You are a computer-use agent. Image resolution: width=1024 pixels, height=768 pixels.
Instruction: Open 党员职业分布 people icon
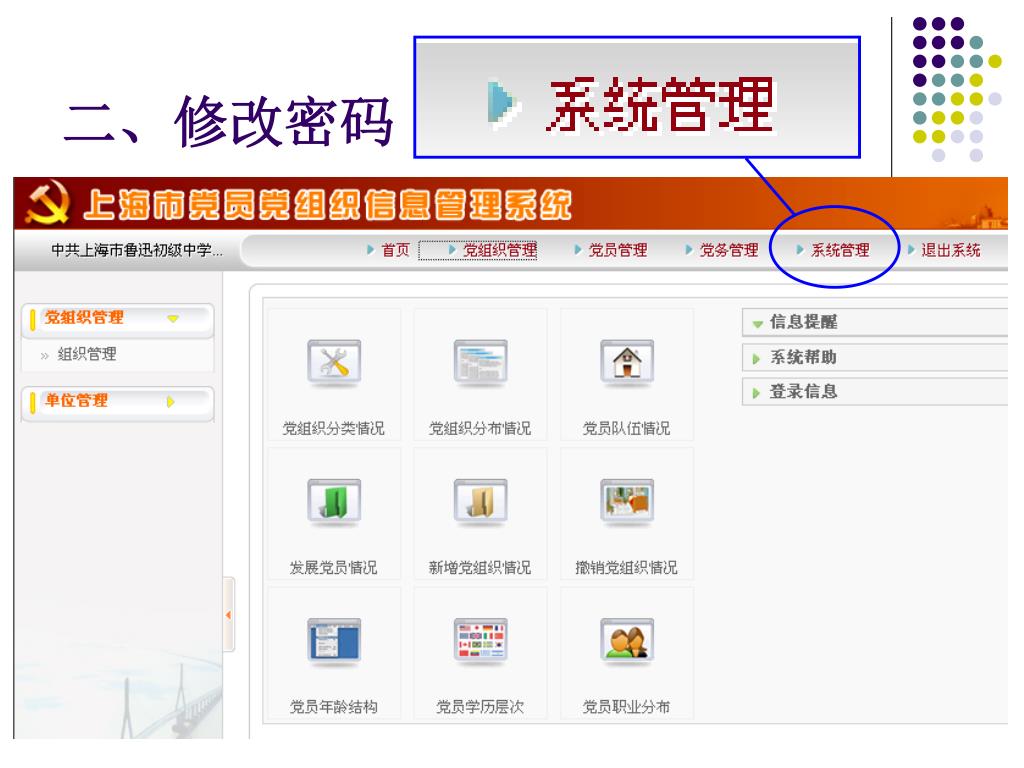click(x=626, y=641)
